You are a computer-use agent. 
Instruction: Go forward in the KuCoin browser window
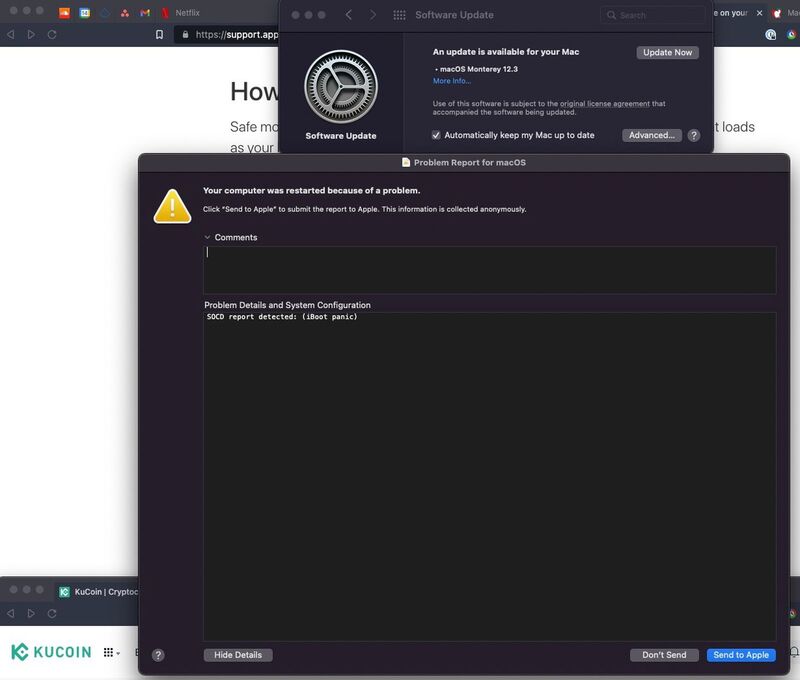31,614
